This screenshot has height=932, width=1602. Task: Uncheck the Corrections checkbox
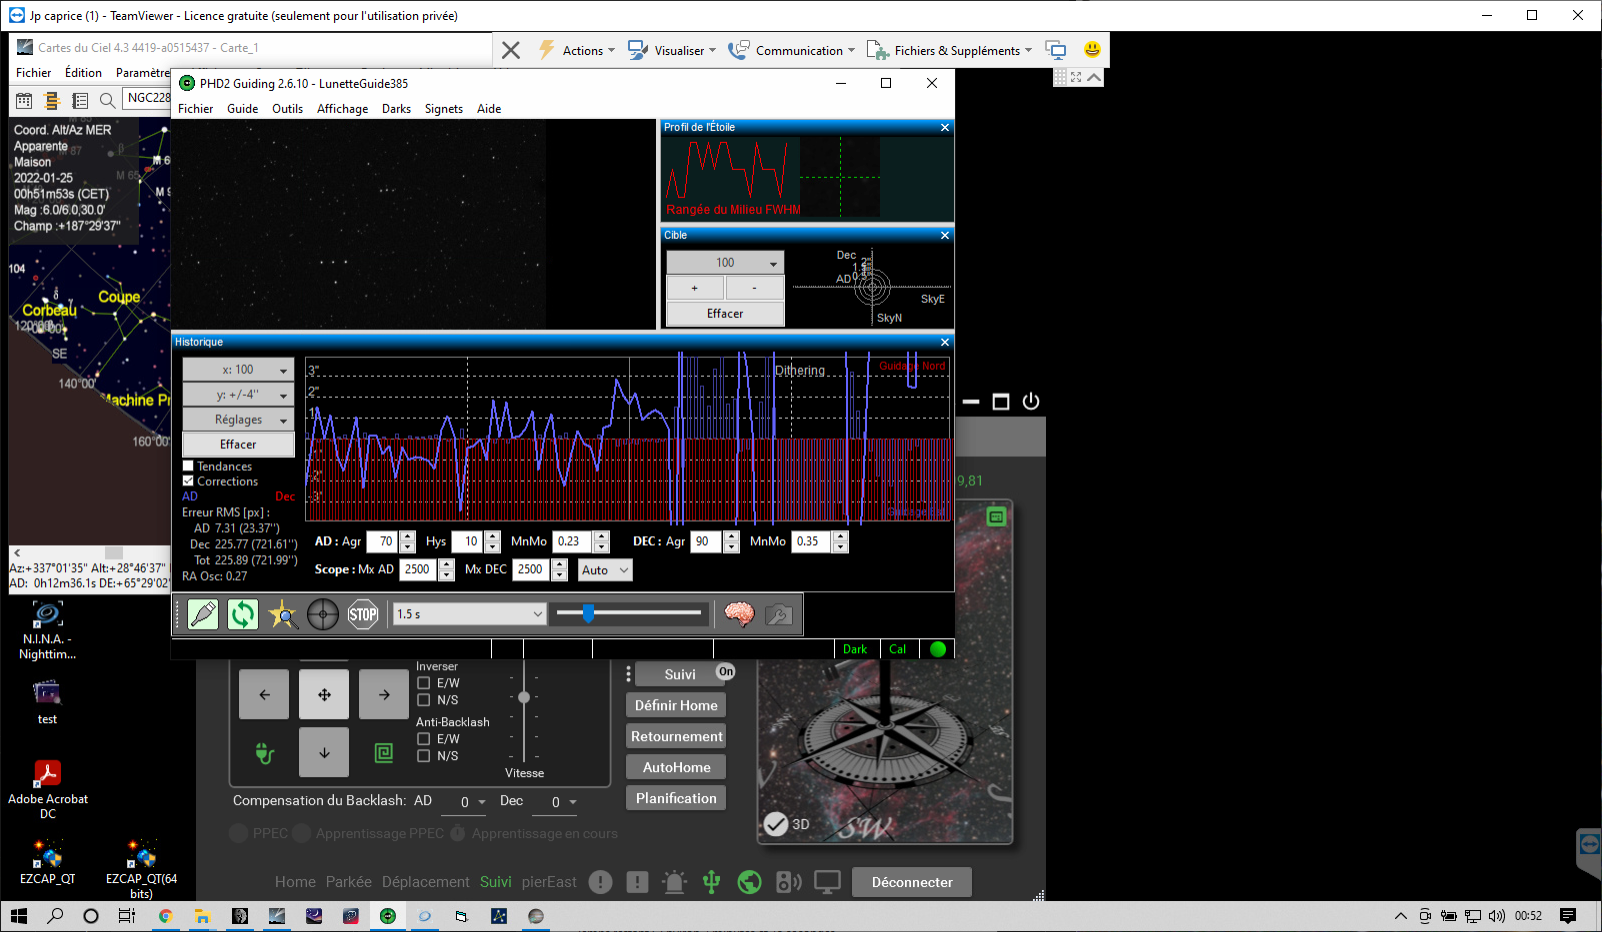coord(188,481)
